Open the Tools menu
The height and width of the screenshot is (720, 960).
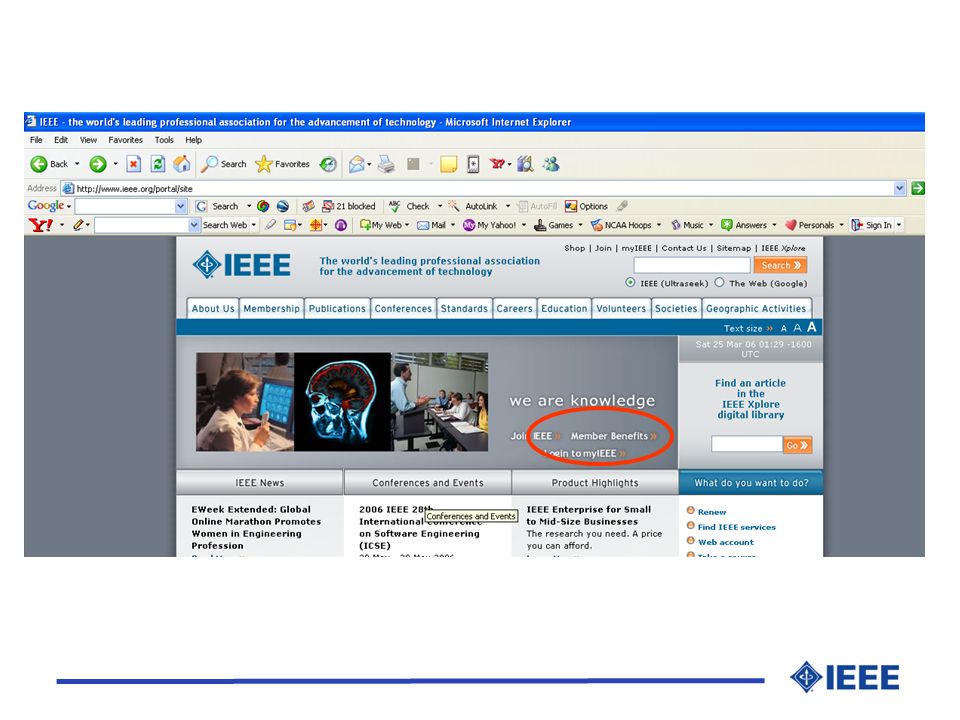tap(164, 140)
